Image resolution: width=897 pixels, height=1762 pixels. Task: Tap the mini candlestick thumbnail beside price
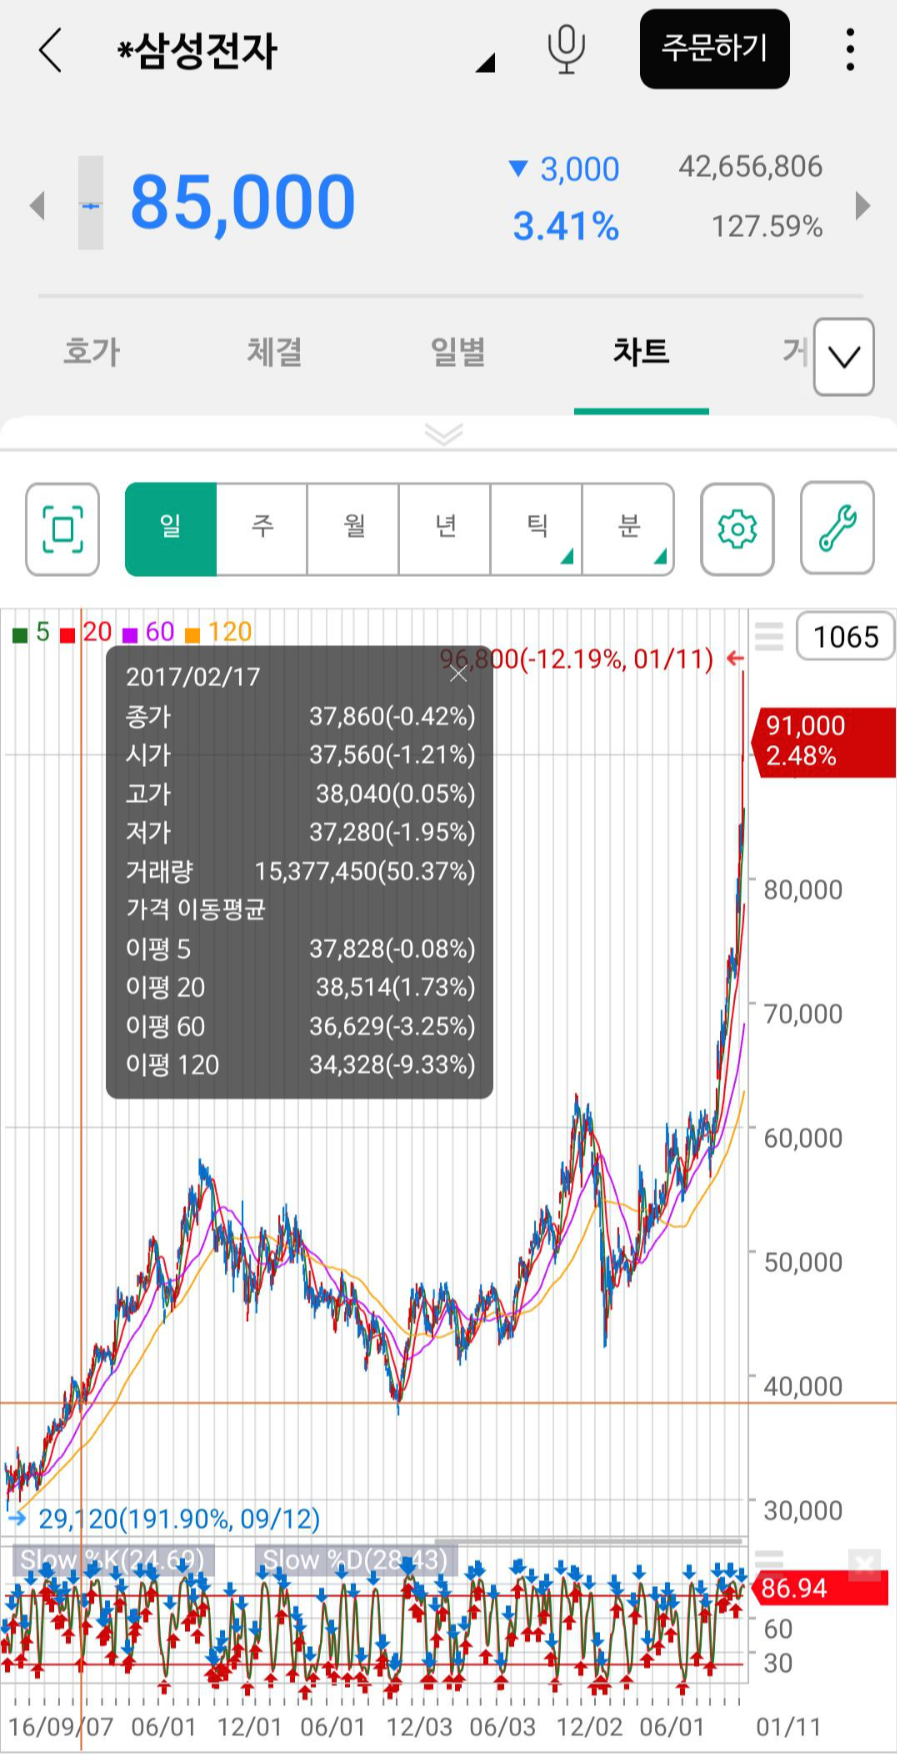pos(91,203)
